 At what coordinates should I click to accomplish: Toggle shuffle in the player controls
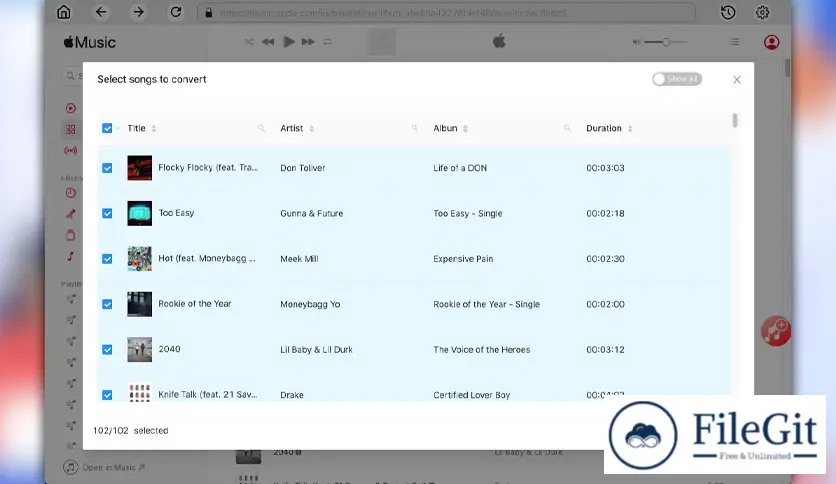coord(249,42)
